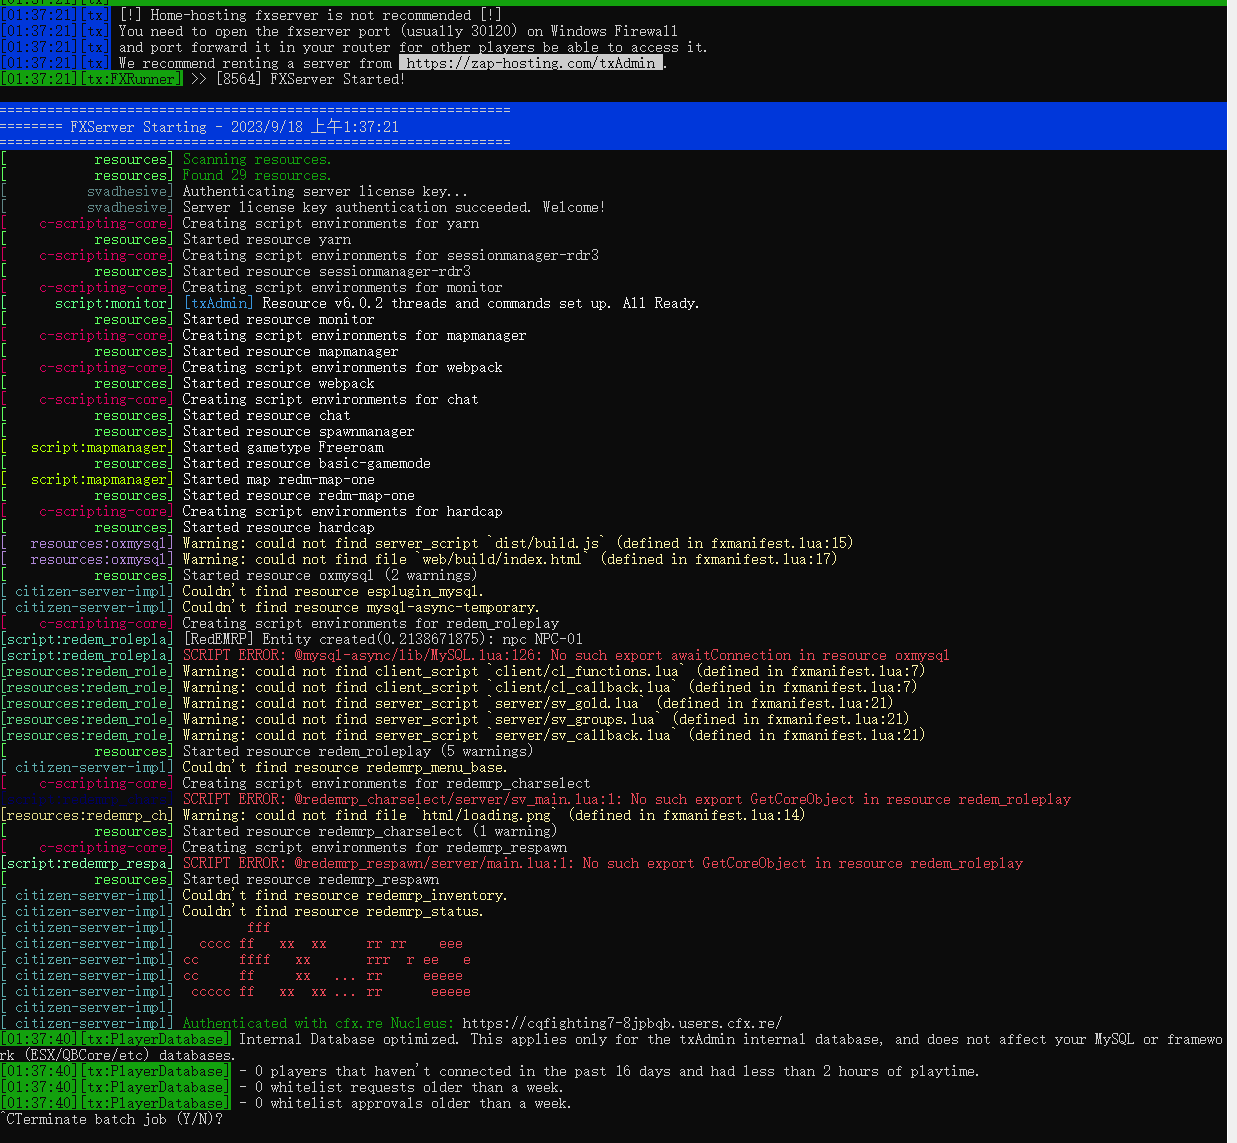
Task: Click 'Started map redm-map-one' line
Action: coord(278,479)
